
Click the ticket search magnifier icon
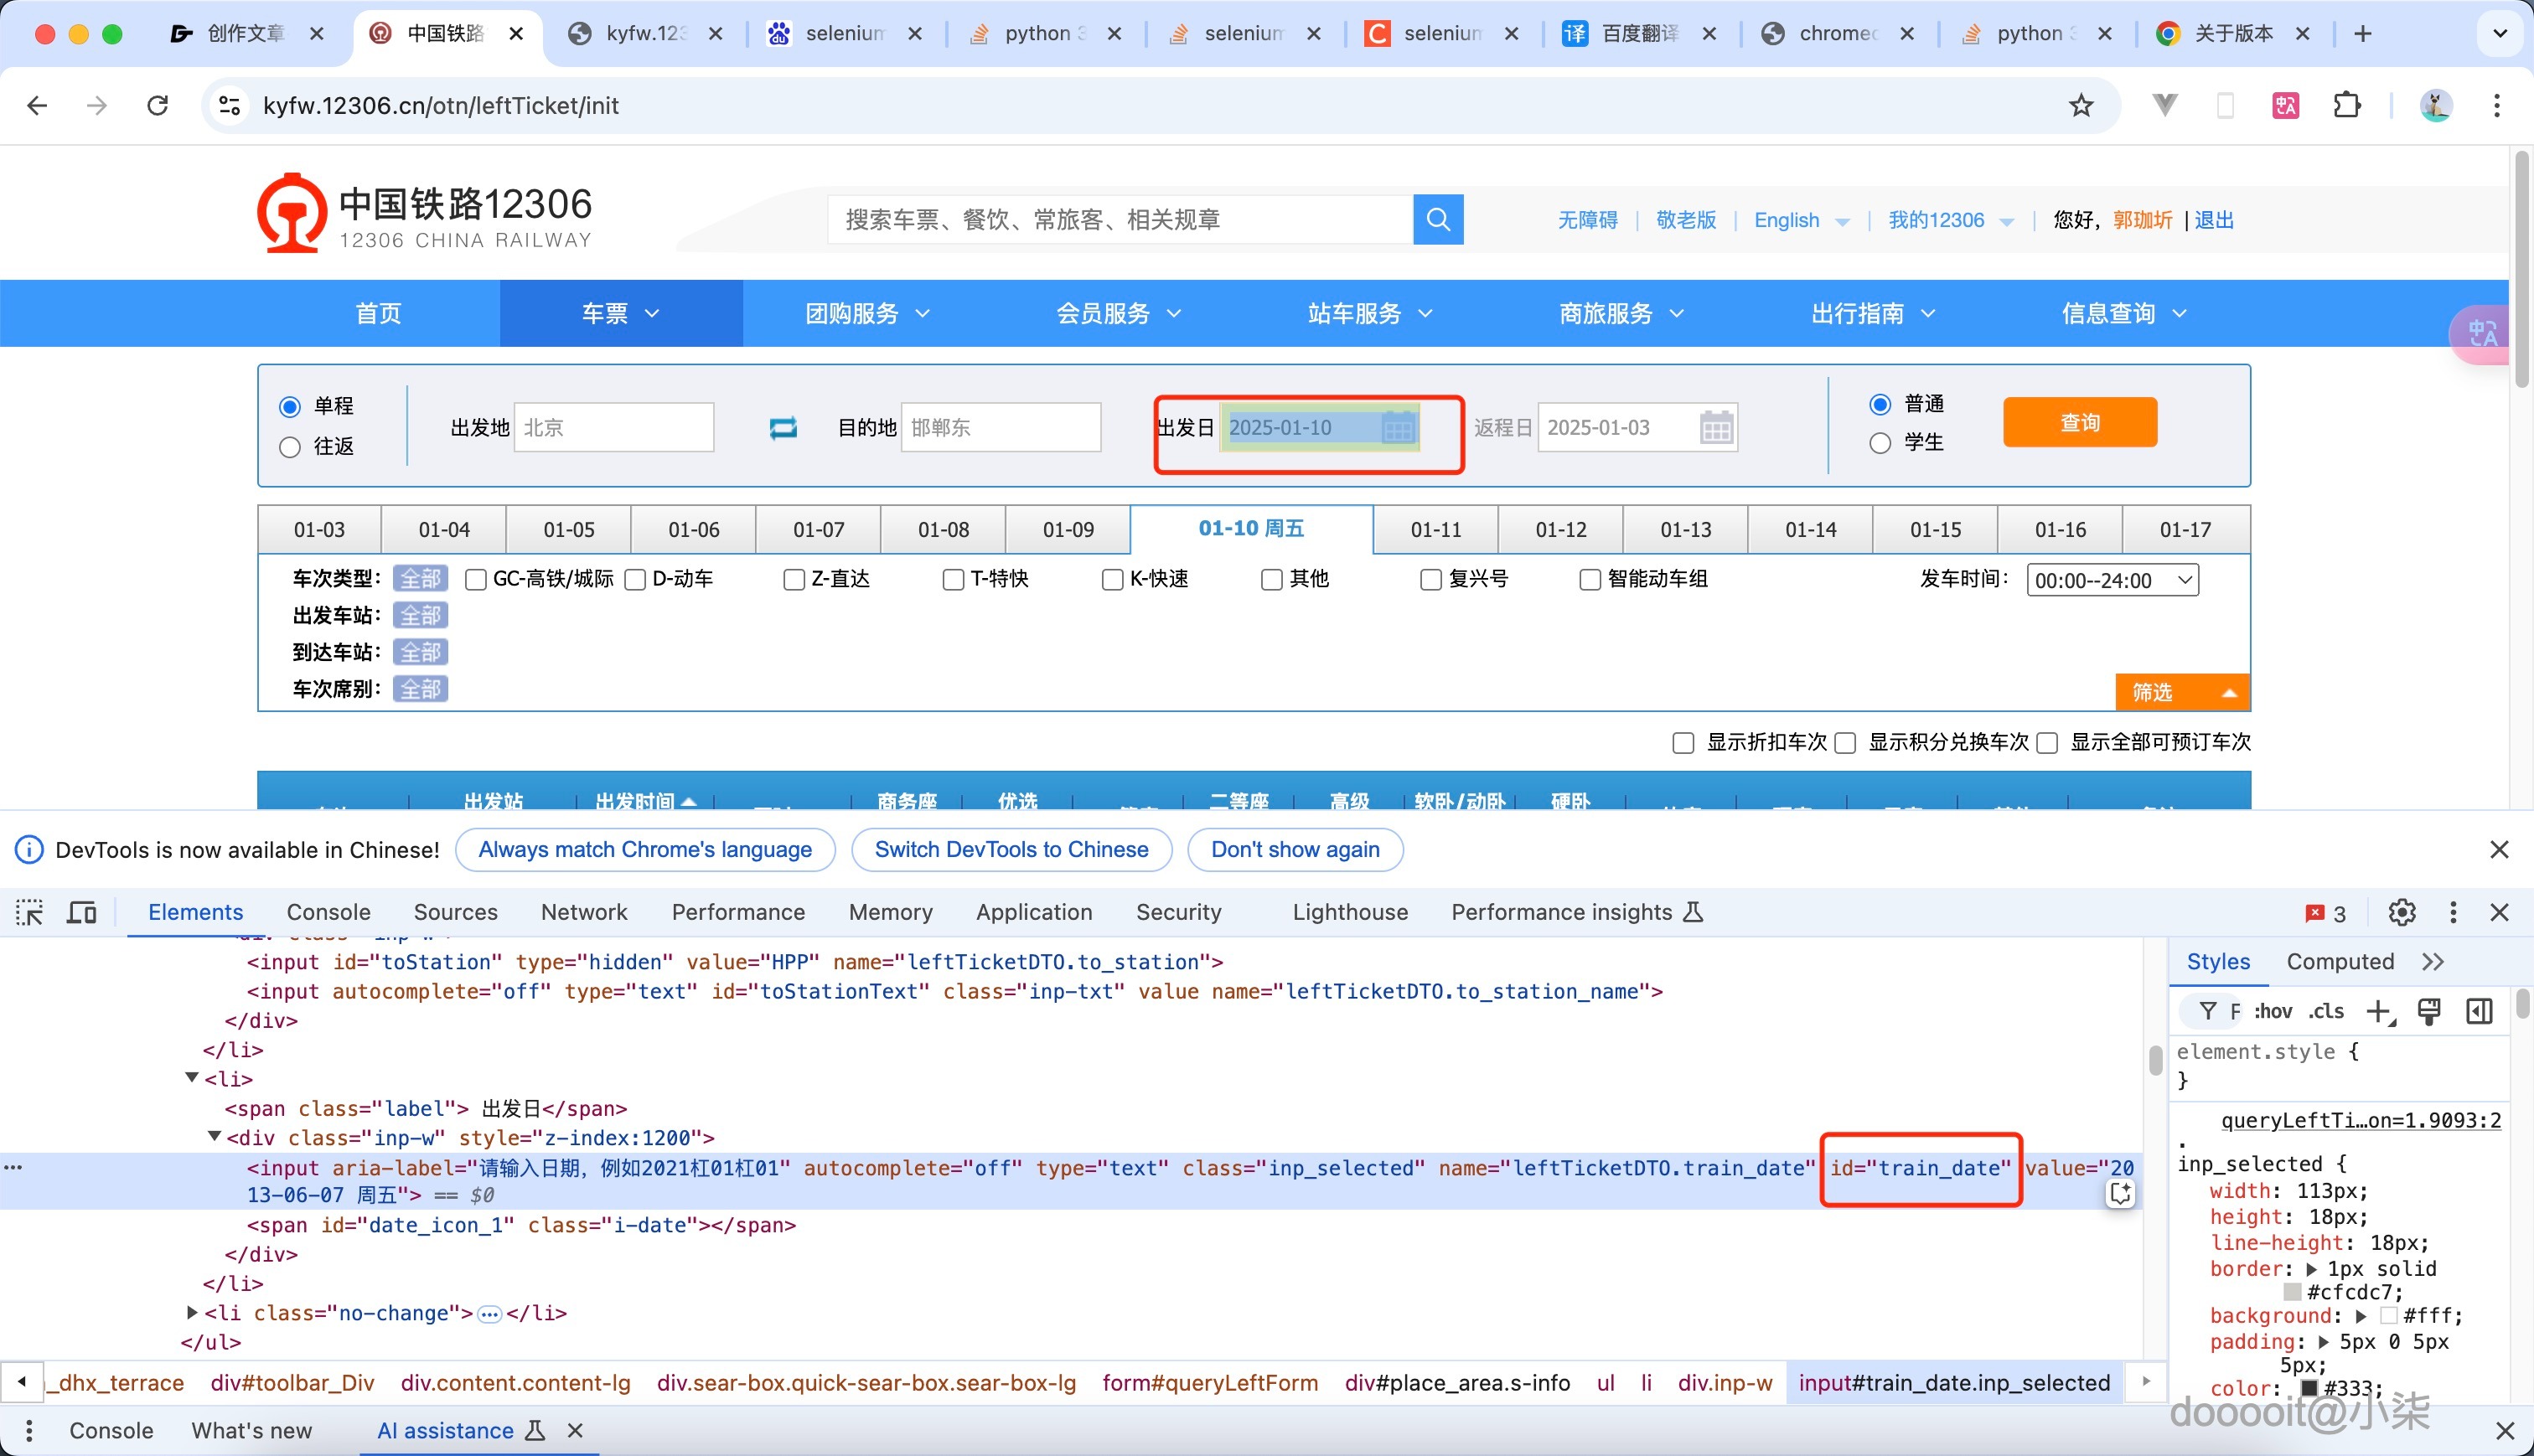[1438, 219]
